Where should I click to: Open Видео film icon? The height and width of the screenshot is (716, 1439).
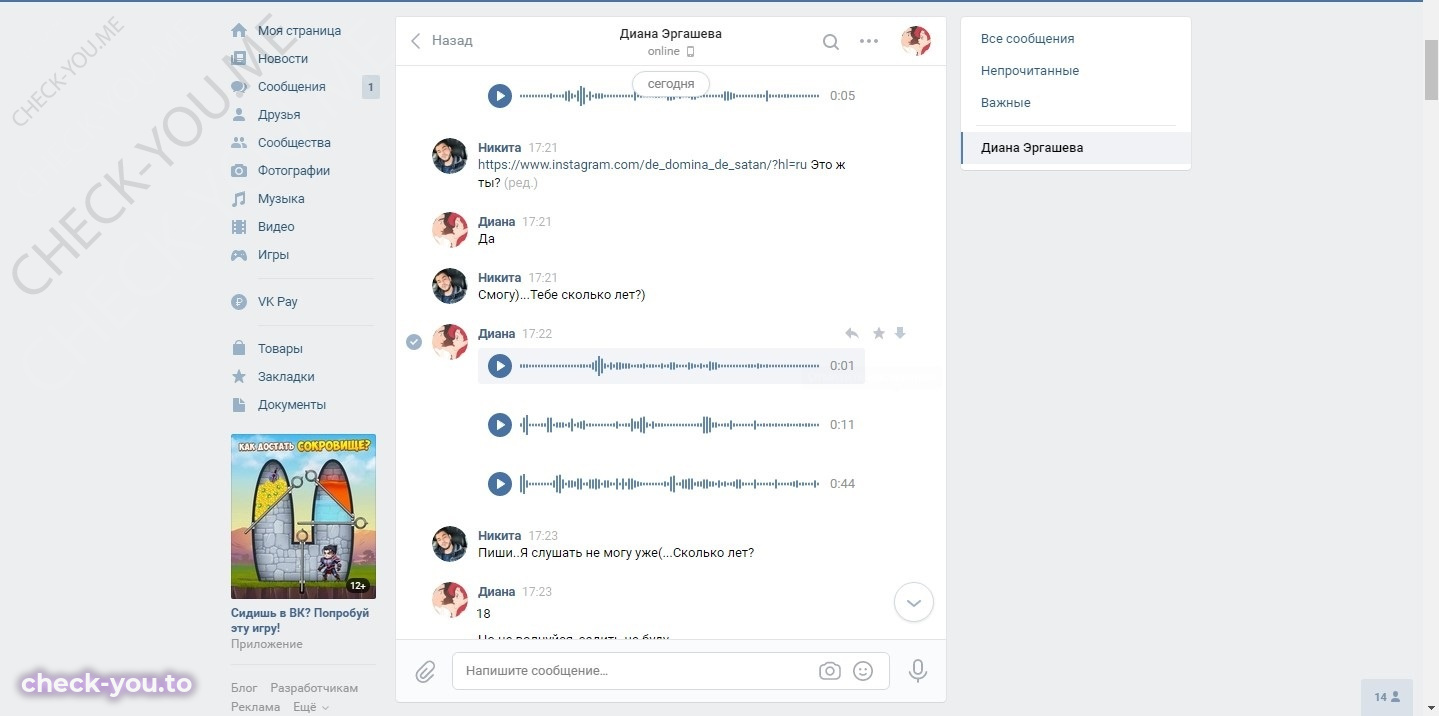click(x=239, y=227)
